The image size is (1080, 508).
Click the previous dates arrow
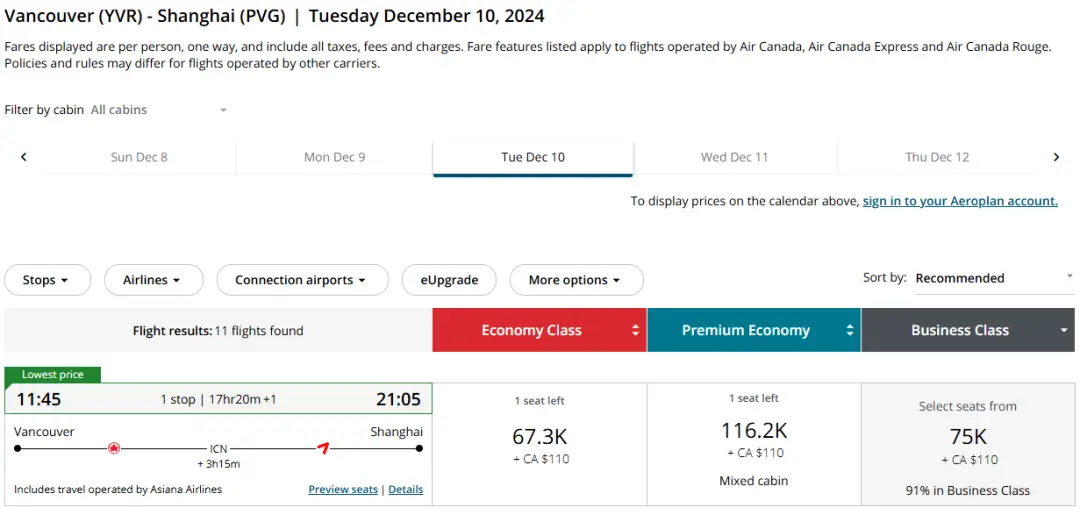point(24,157)
